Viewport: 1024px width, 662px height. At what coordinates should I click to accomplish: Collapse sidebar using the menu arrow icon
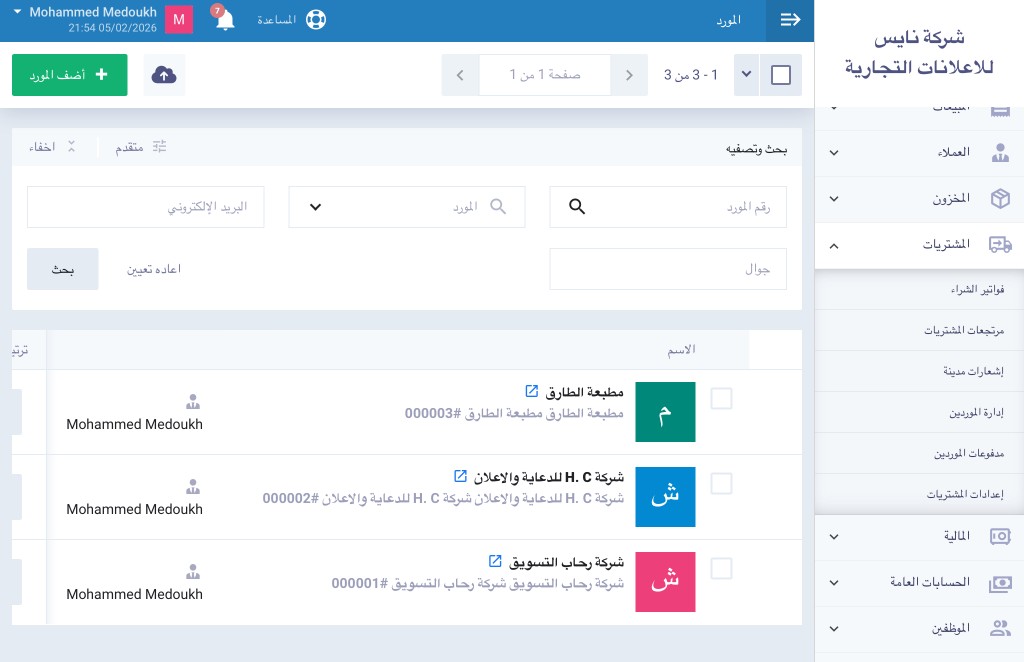pyautogui.click(x=790, y=20)
